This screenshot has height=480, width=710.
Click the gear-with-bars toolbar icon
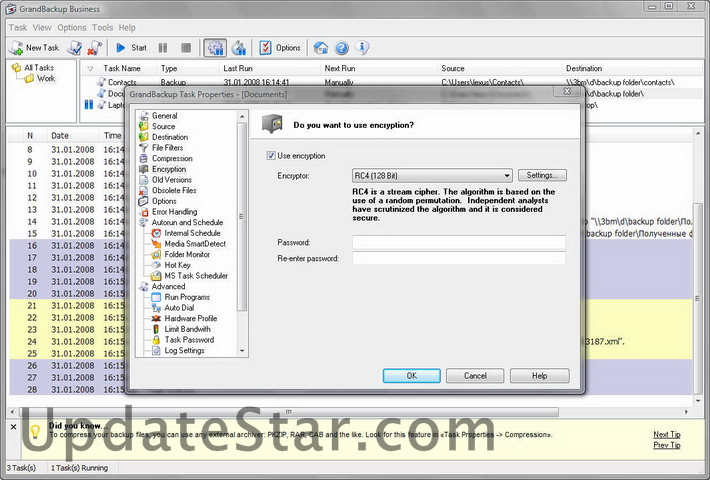point(215,48)
